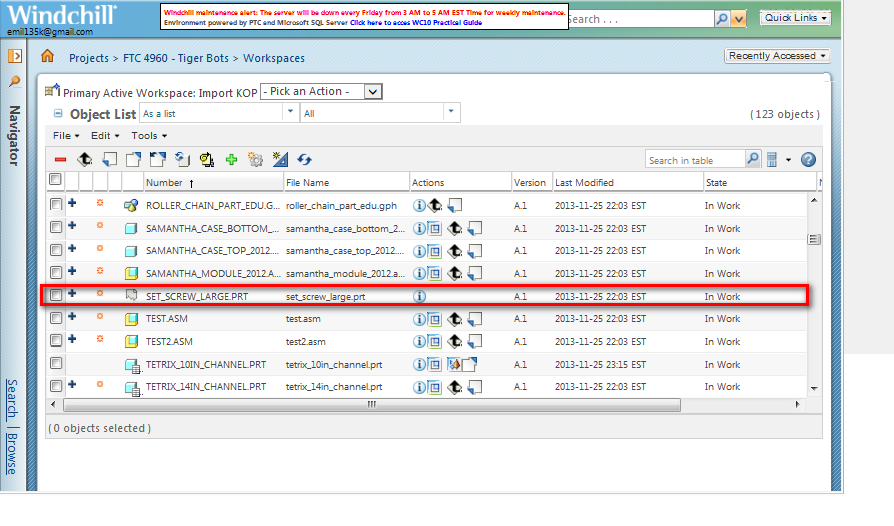Click the vertical scrollbar down arrow
The image size is (894, 526).
pyautogui.click(x=814, y=389)
